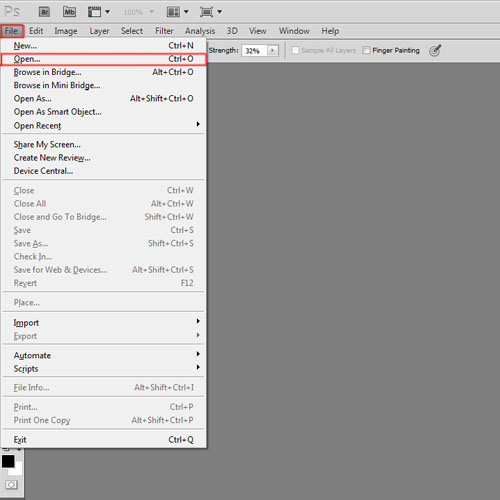Expand the Automate submenu
This screenshot has width=500, height=500.
click(103, 355)
